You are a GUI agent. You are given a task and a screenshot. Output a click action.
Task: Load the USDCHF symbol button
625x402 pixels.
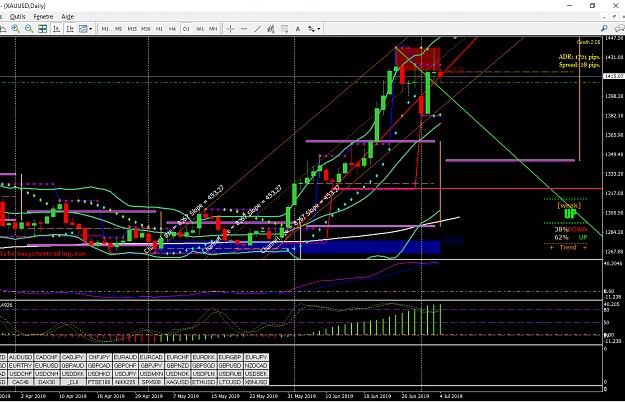[20, 374]
